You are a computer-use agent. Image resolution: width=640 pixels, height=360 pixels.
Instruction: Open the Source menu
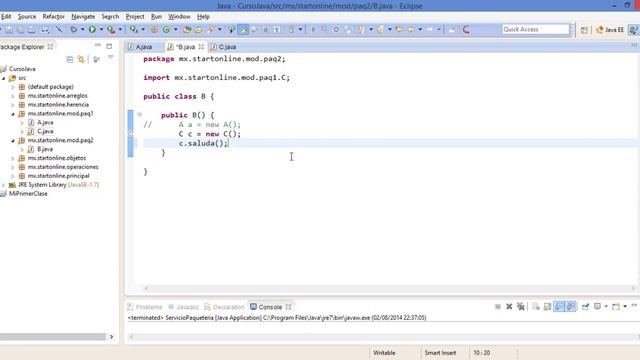pyautogui.click(x=27, y=16)
